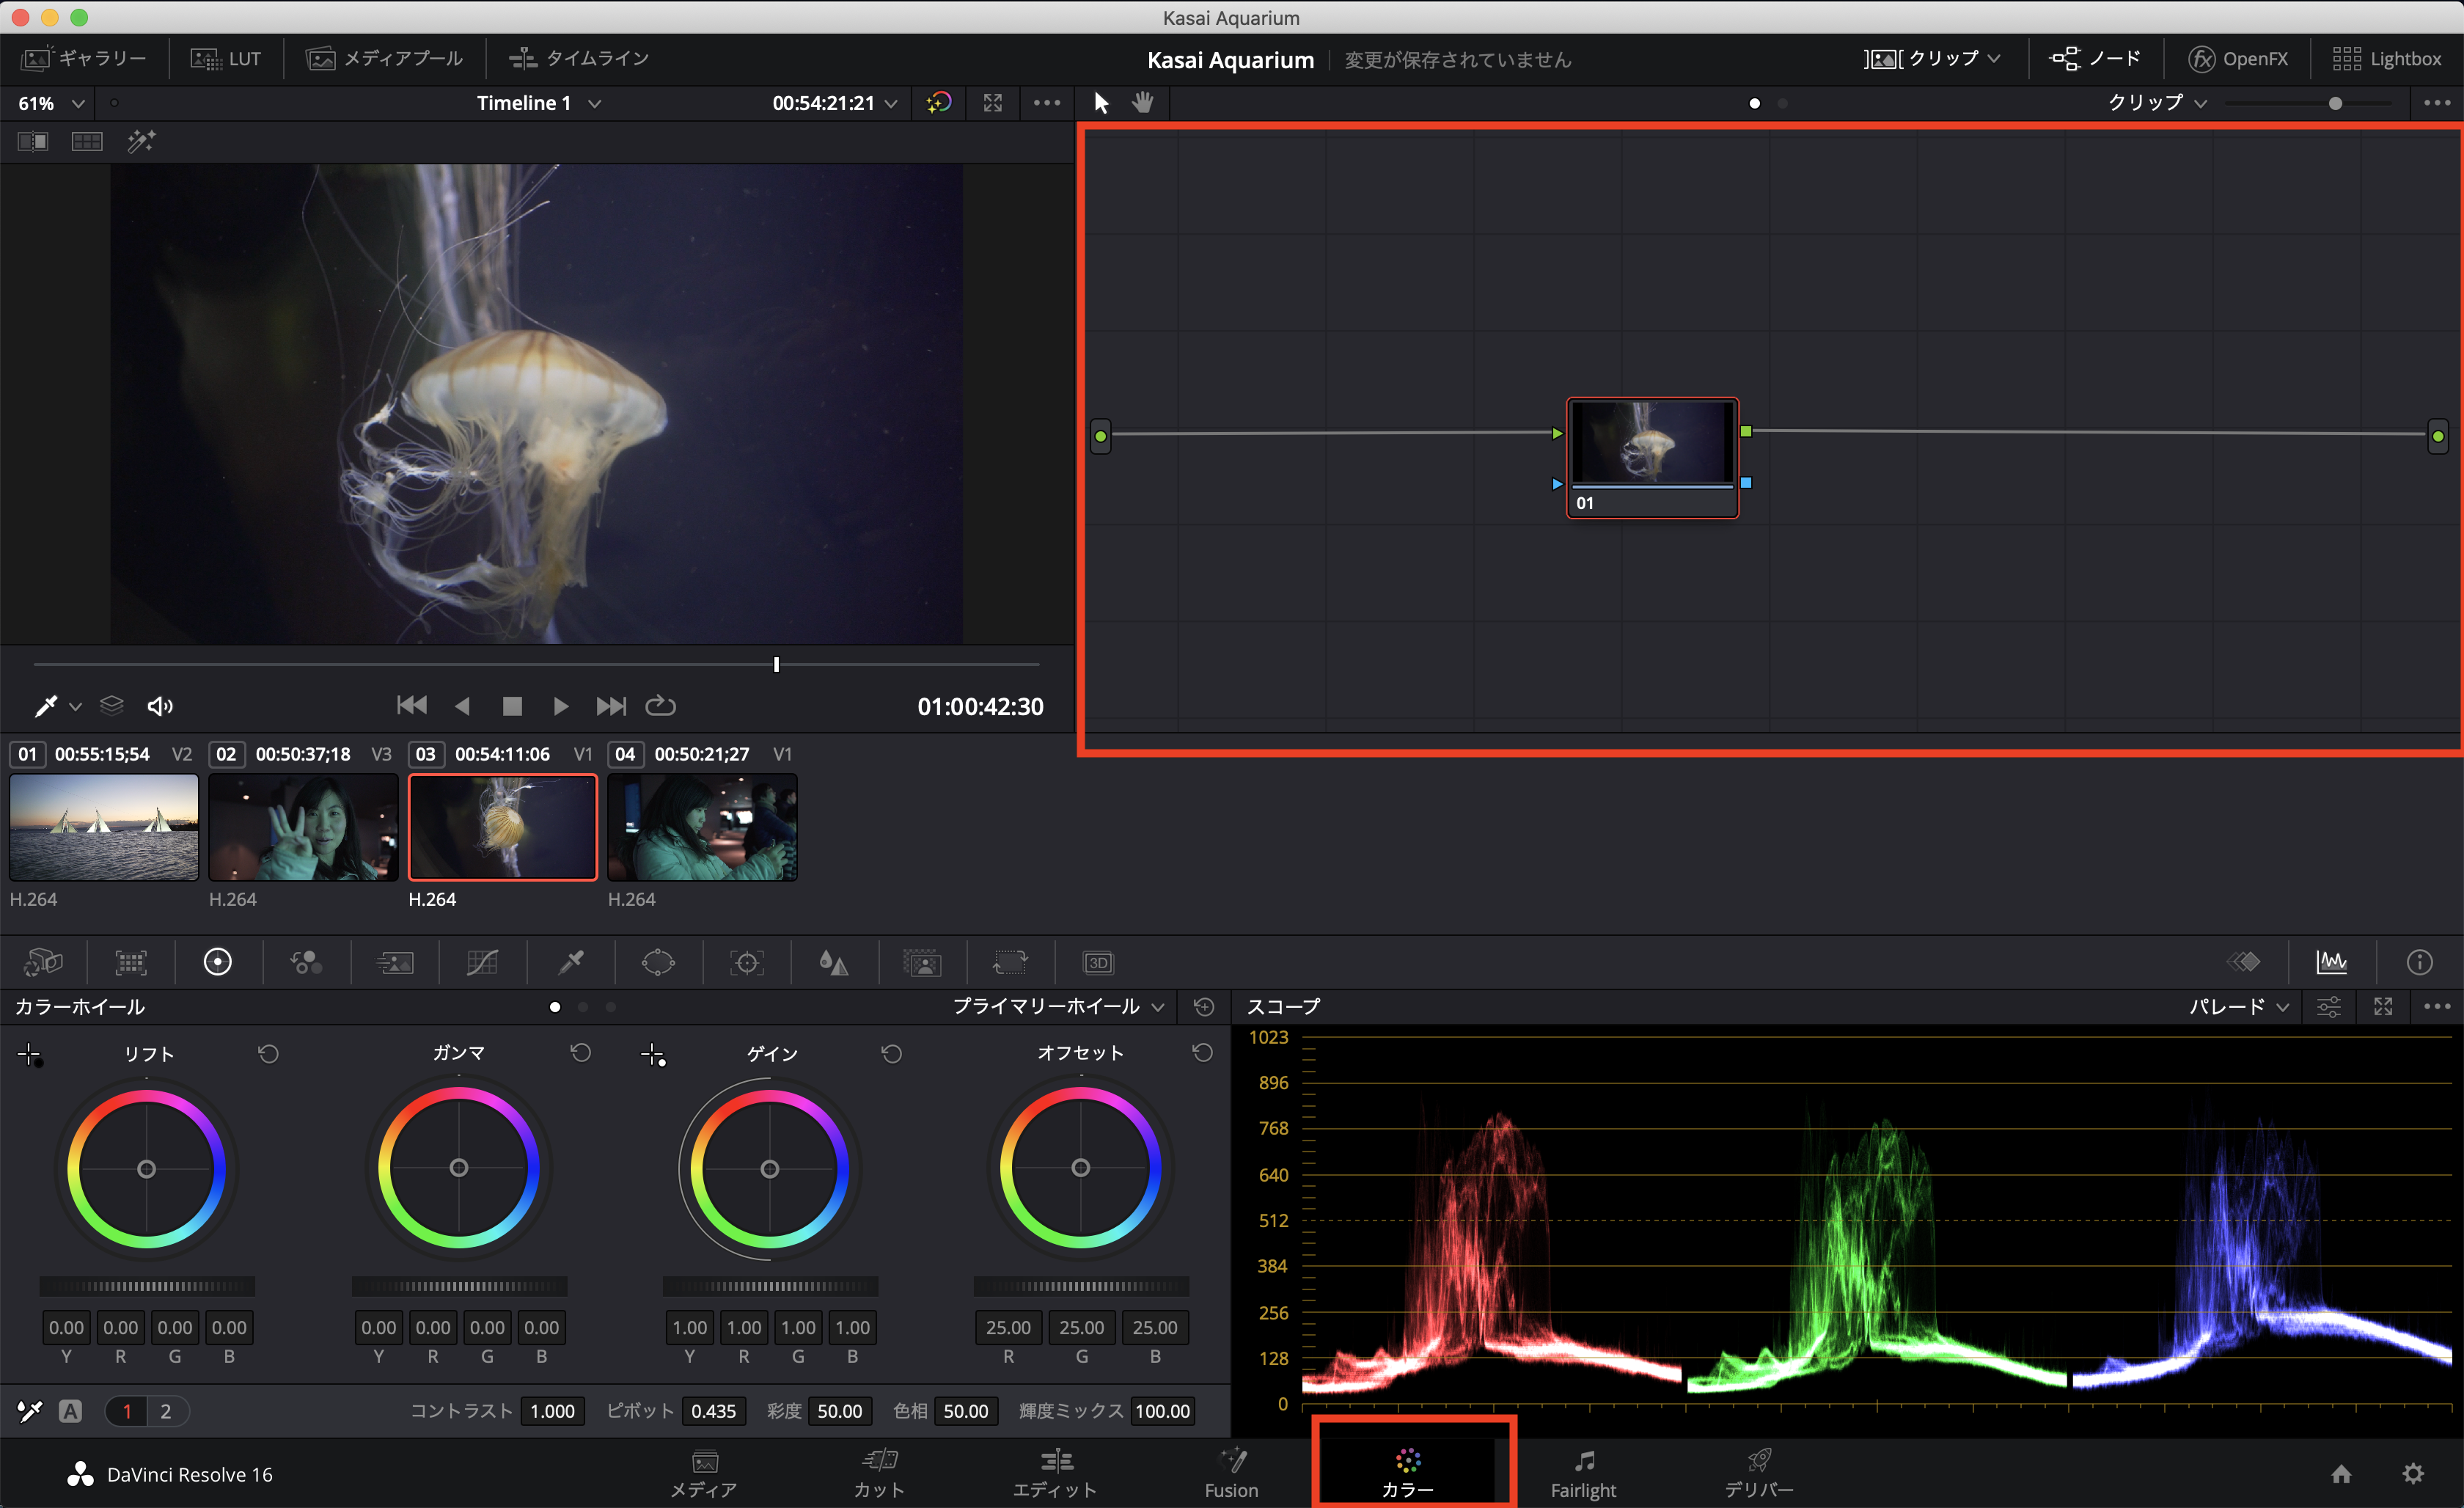Reset the Lift color wheel
Viewport: 2464px width, 1508px height.
[268, 1053]
